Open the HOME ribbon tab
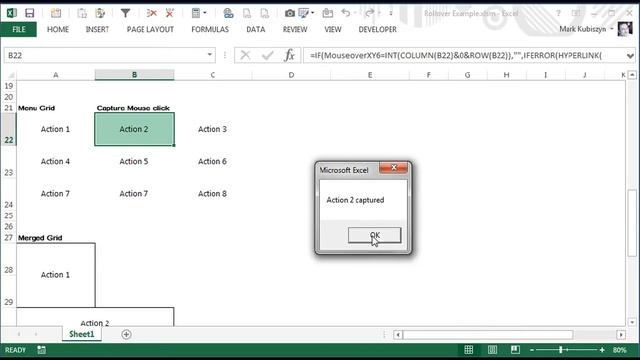 pyautogui.click(x=58, y=29)
